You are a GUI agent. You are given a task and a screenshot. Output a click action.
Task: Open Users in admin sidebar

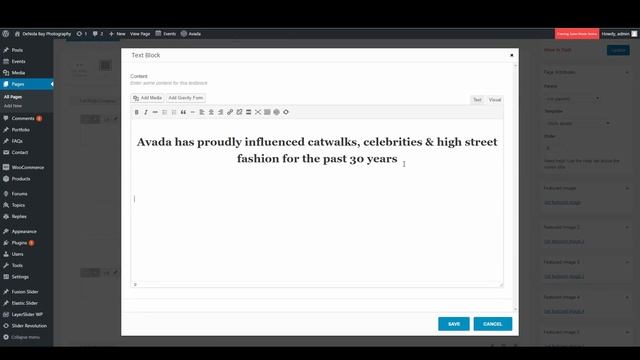coord(27,254)
